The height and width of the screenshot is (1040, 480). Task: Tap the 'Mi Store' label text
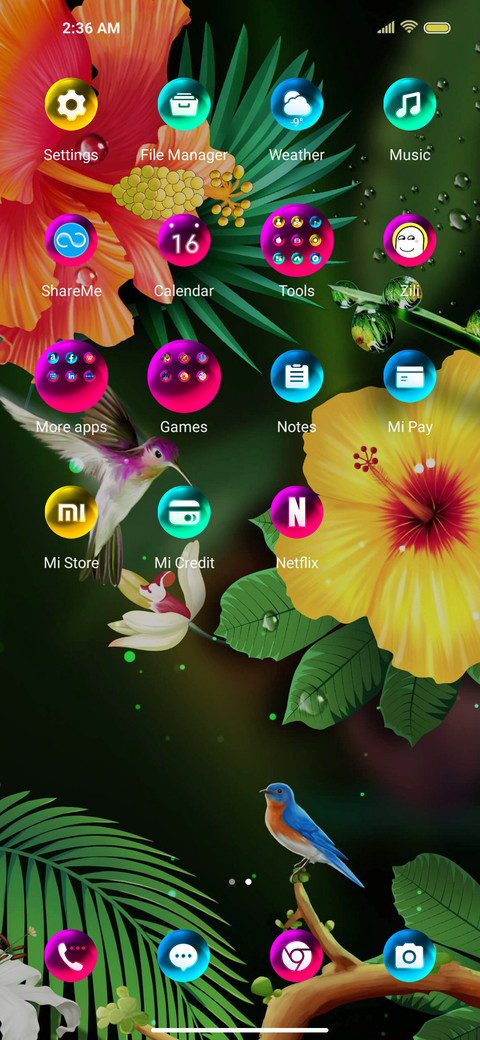pyautogui.click(x=71, y=563)
